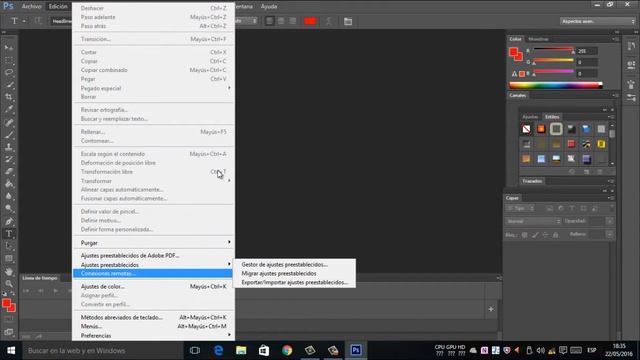Choose Ajustes de color menu item
The image size is (640, 360).
pos(153,287)
